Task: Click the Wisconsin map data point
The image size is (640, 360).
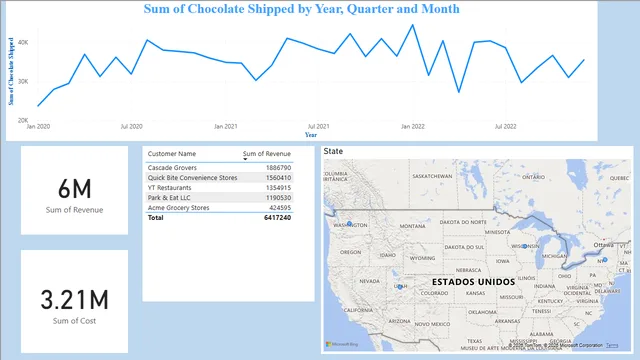Action: coord(525,246)
